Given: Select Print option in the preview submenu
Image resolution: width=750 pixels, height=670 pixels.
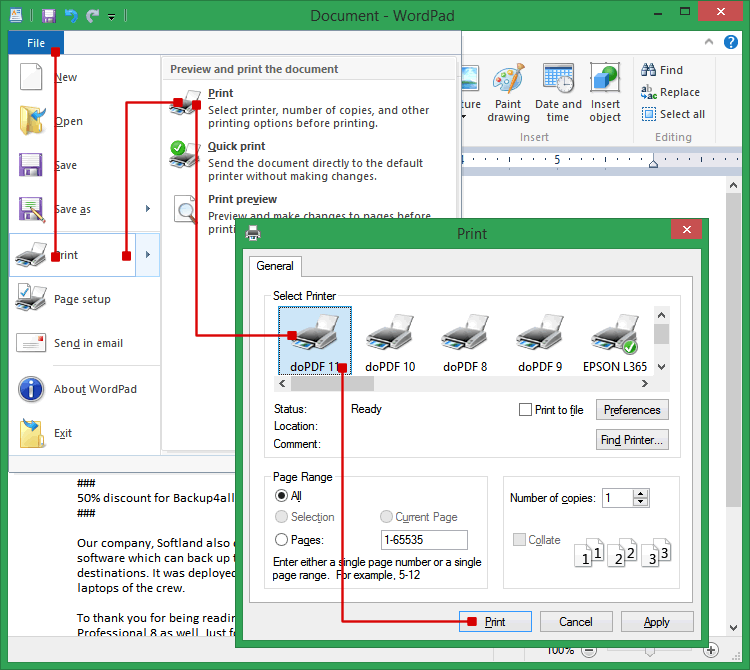Looking at the screenshot, I should coord(309,108).
